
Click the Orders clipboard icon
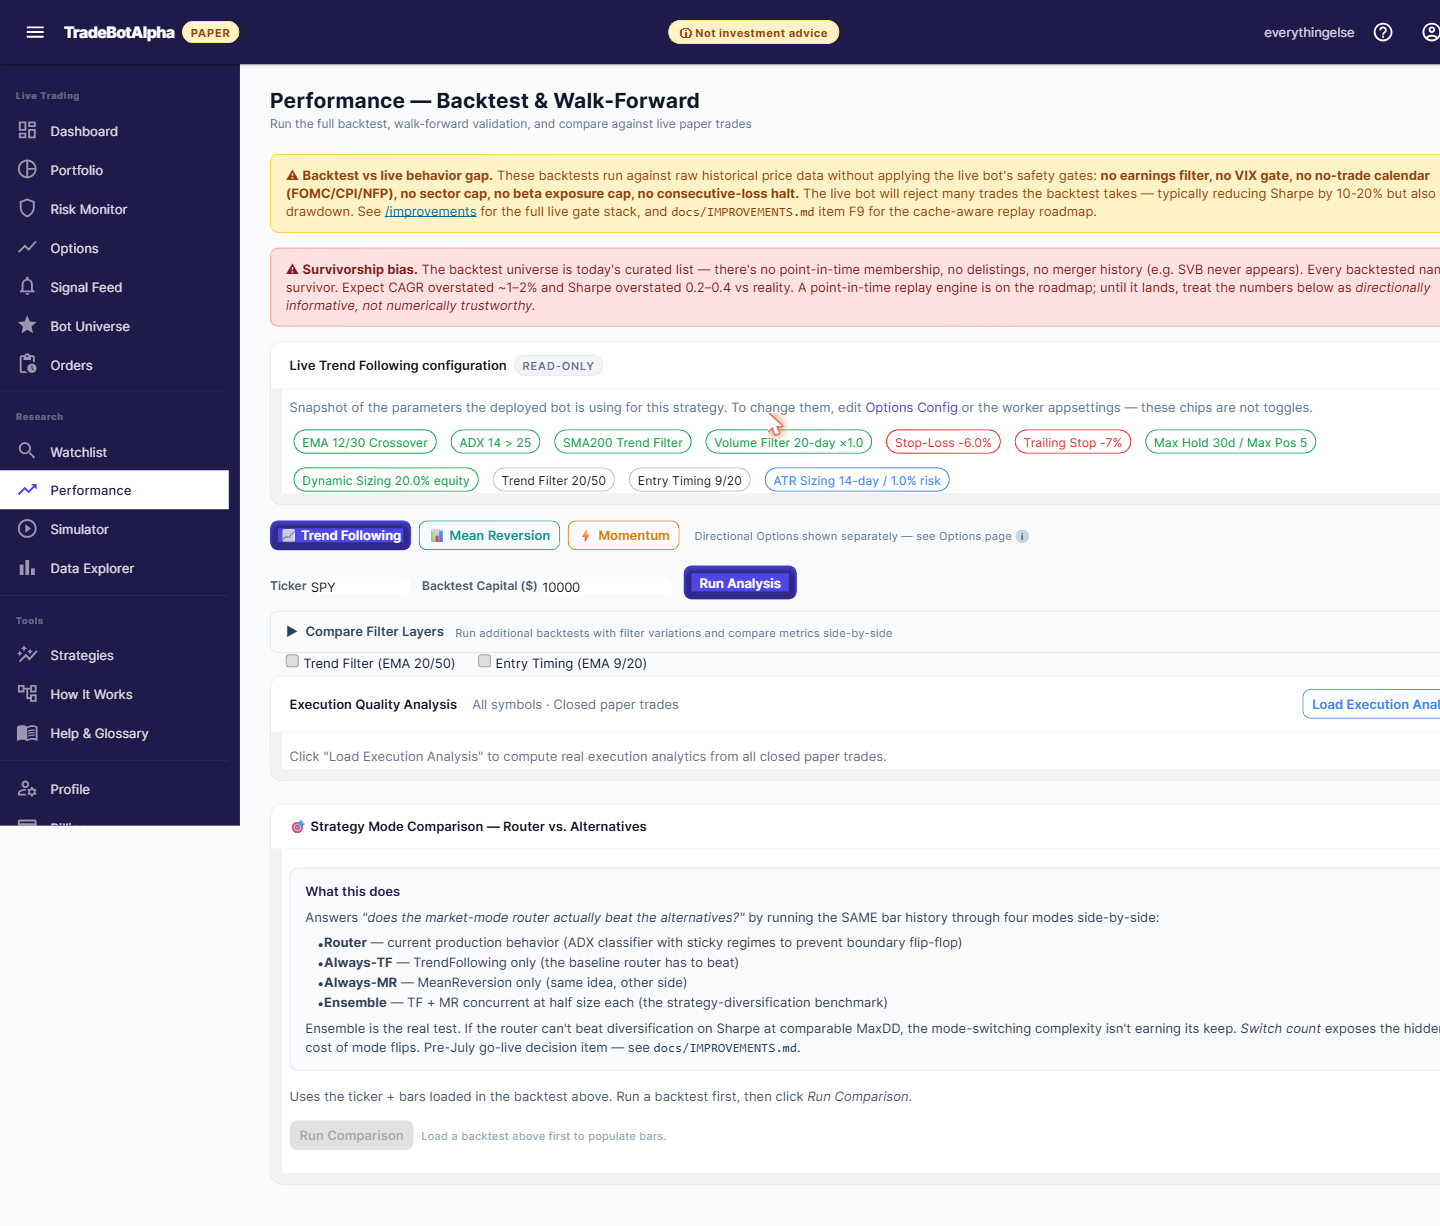[27, 365]
